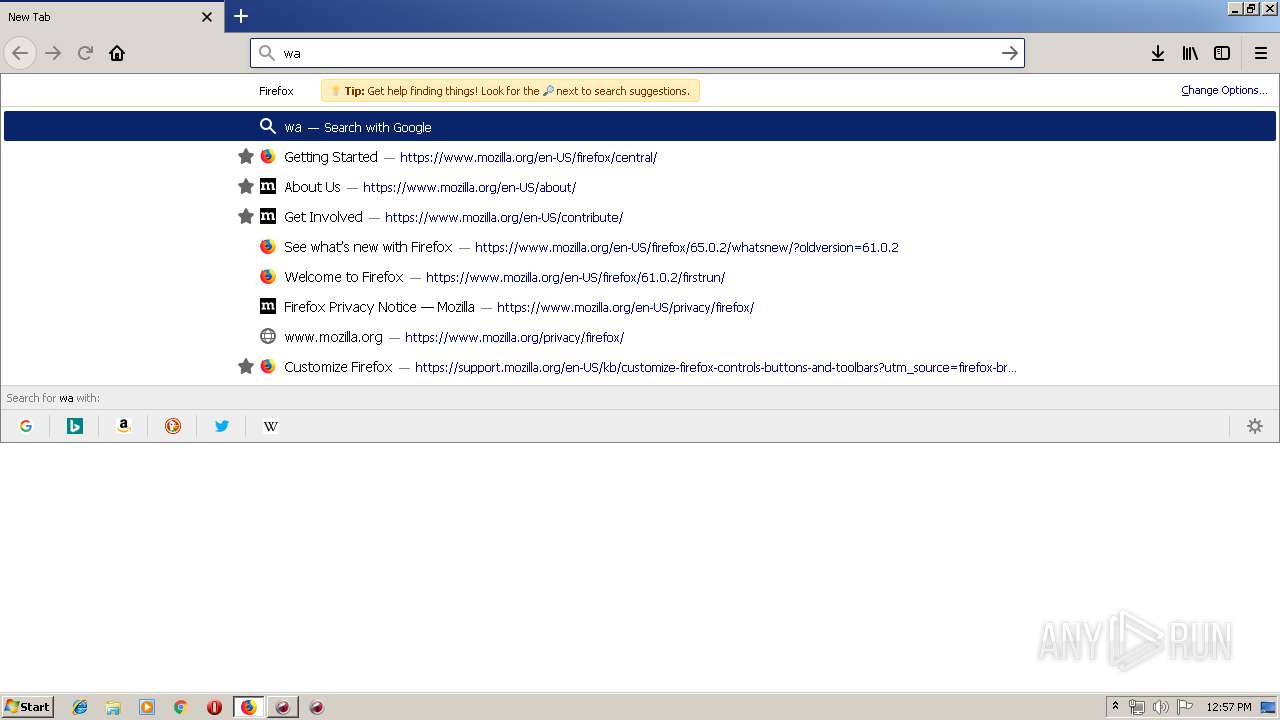Toggle the Sidebars icon
This screenshot has height=720, width=1280.
1222,53
